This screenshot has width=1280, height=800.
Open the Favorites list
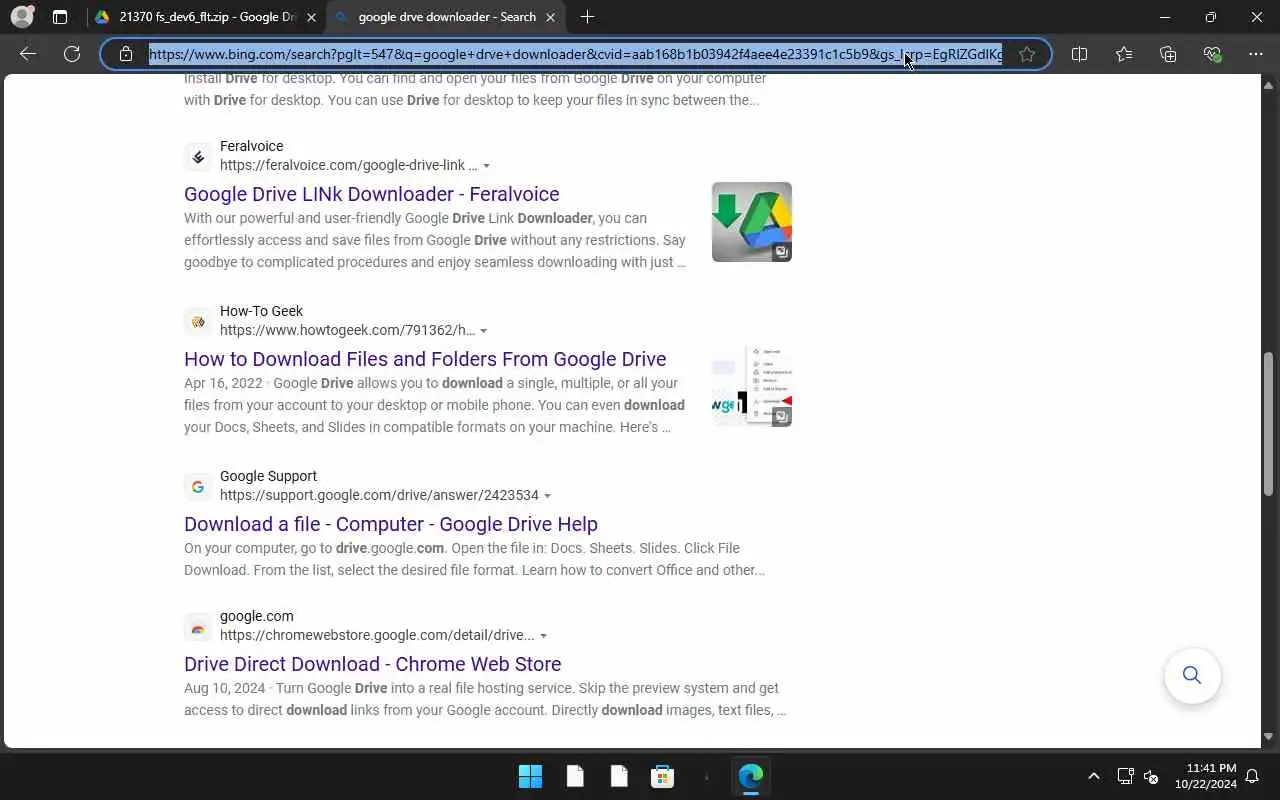1124,54
